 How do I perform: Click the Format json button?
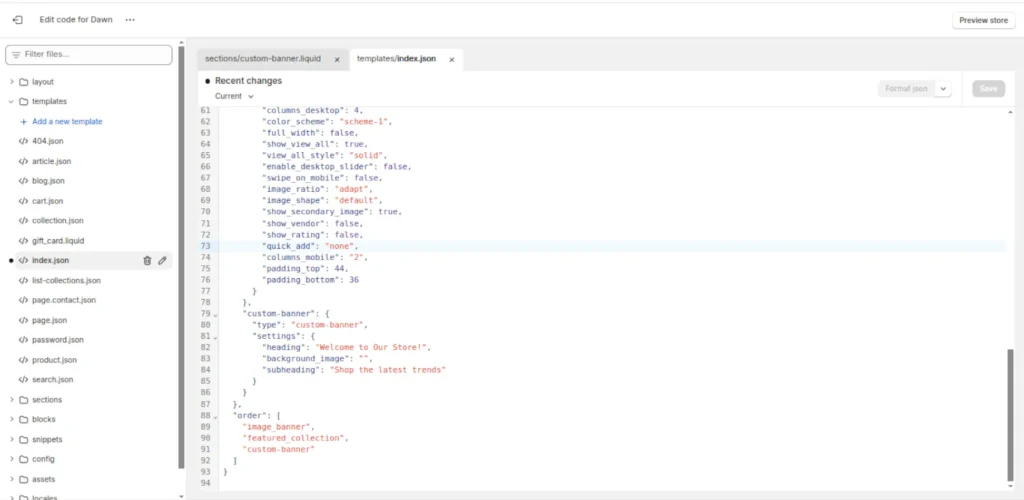(906, 89)
